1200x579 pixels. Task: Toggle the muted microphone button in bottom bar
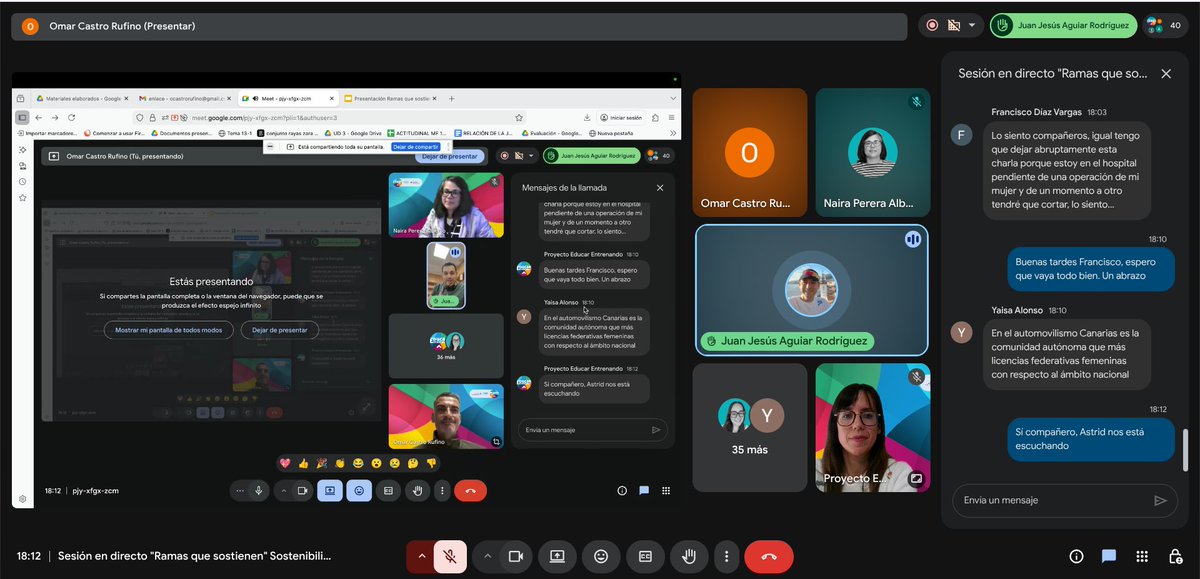point(450,556)
